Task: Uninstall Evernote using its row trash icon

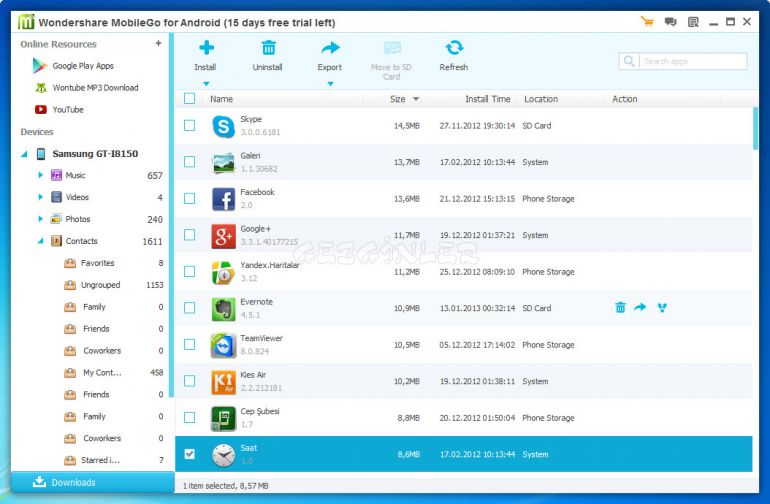Action: pos(620,308)
